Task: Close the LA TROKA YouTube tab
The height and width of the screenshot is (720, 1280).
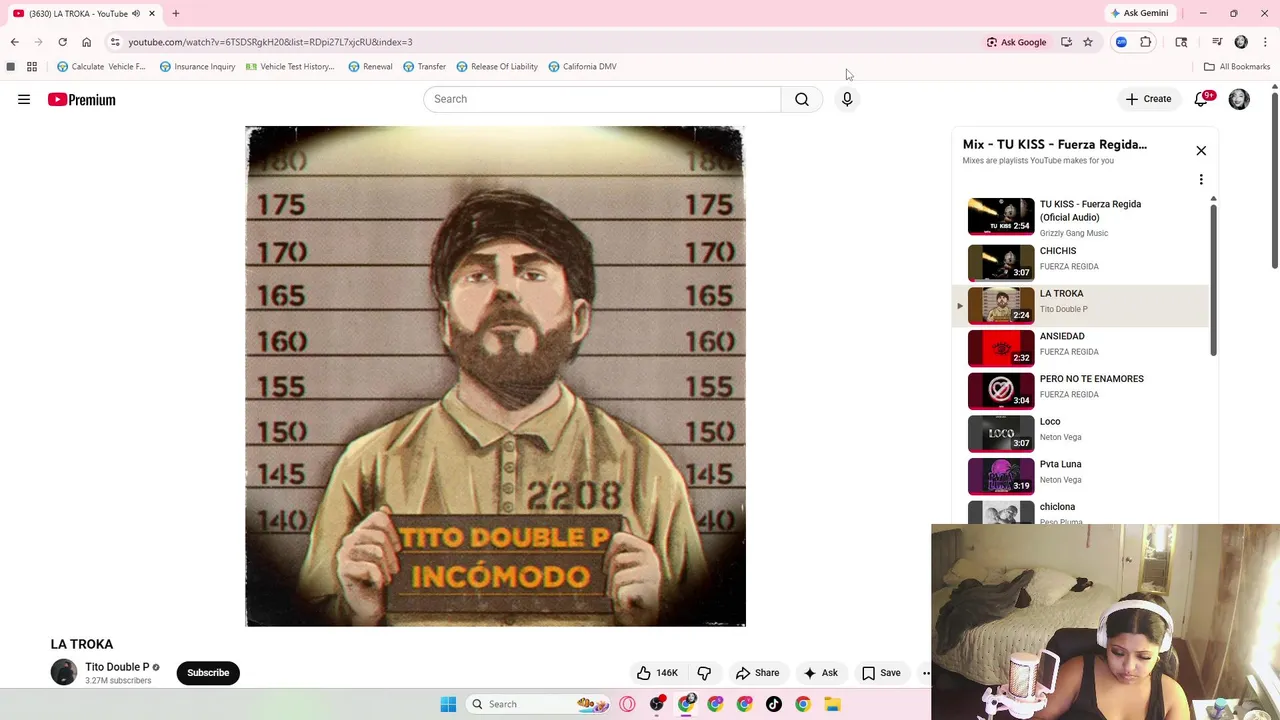Action: point(152,14)
